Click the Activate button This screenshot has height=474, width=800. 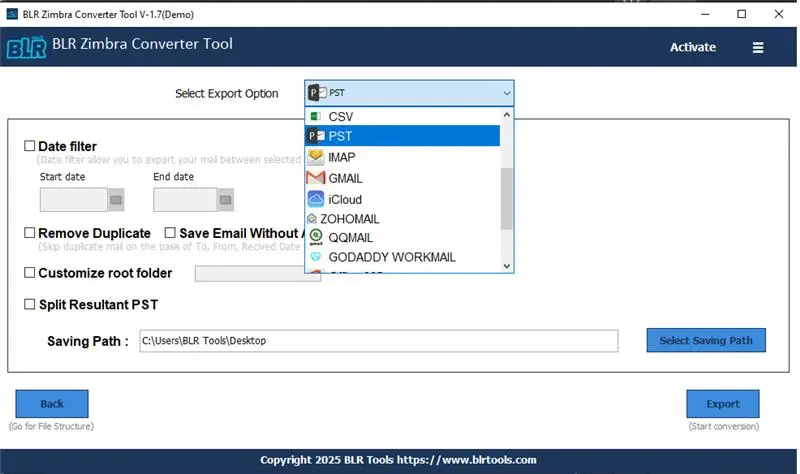[x=692, y=47]
